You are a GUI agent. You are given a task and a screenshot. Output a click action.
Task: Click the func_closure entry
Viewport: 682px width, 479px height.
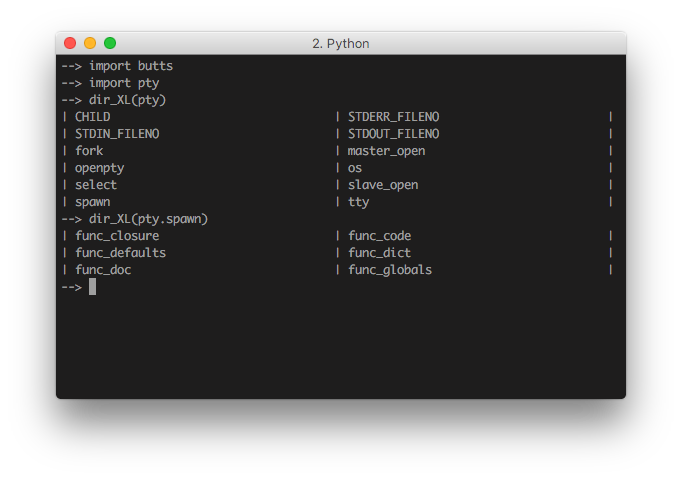117,235
